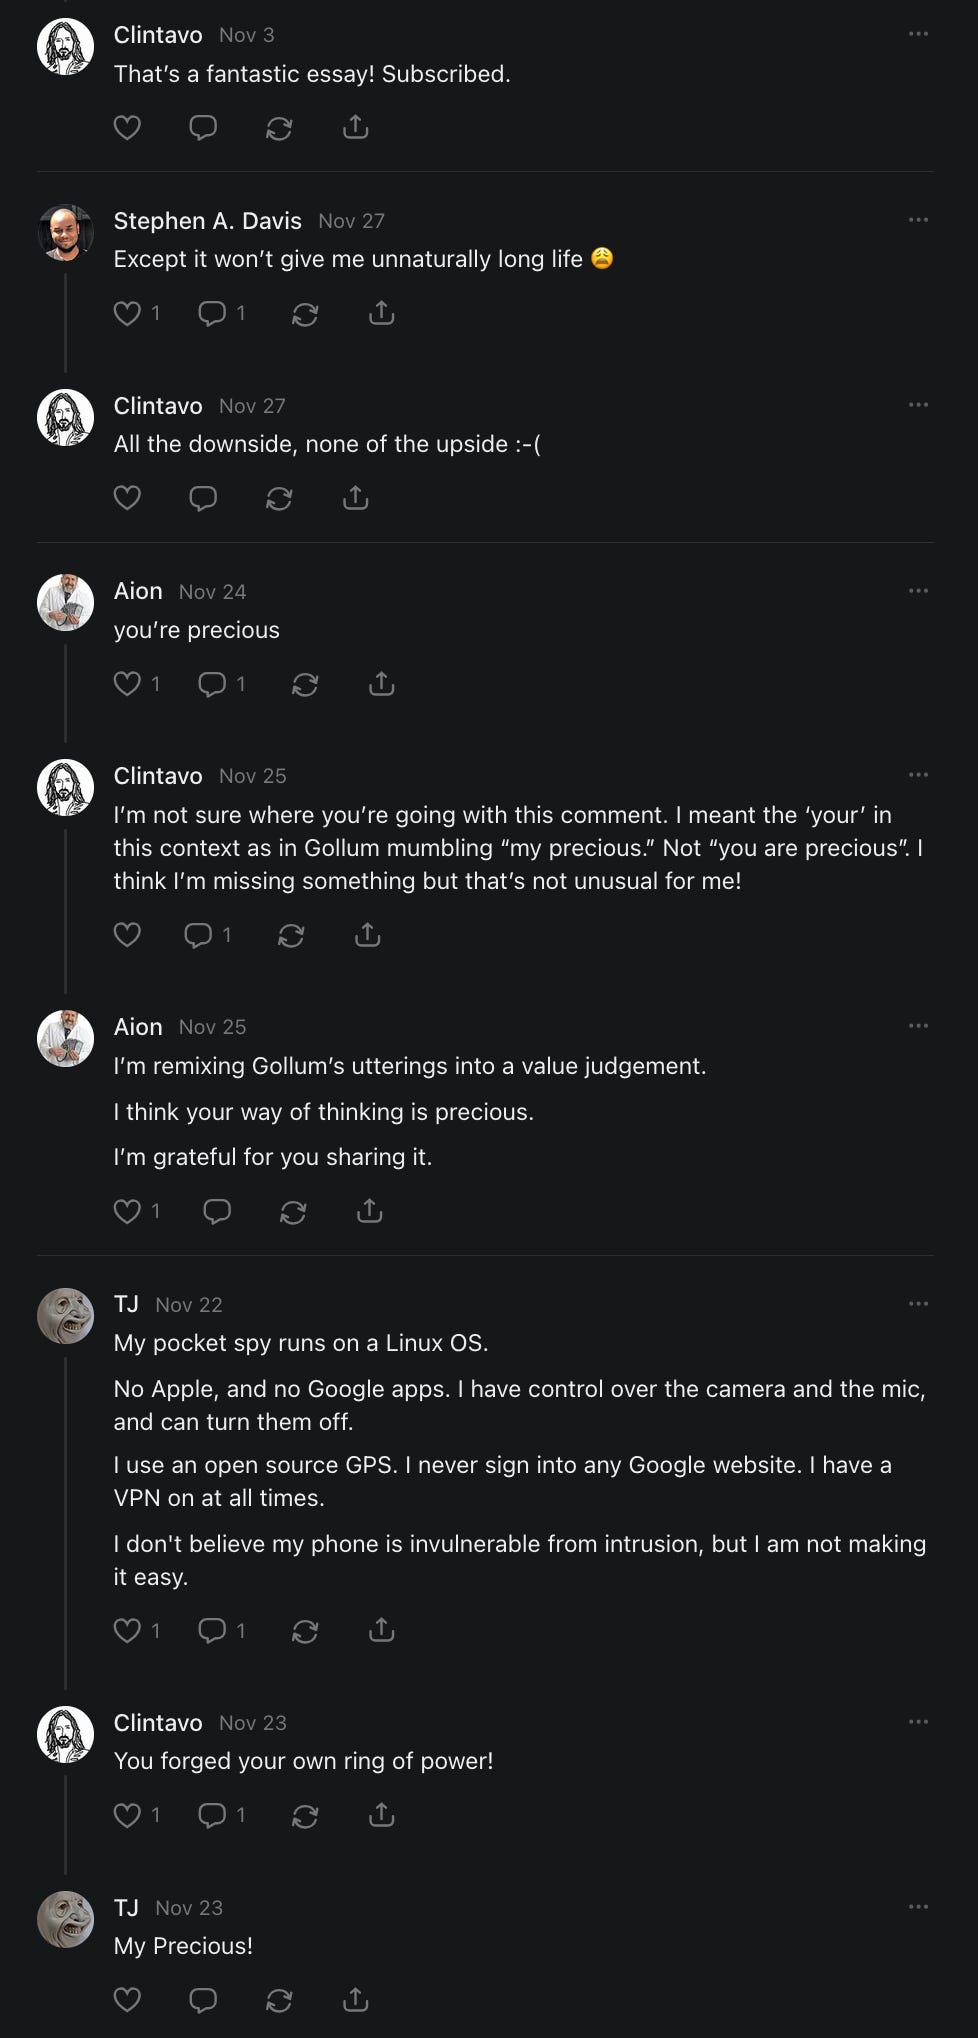Image resolution: width=978 pixels, height=2038 pixels.
Task: Restack Stephen A. Davis's comment
Action: (x=305, y=314)
